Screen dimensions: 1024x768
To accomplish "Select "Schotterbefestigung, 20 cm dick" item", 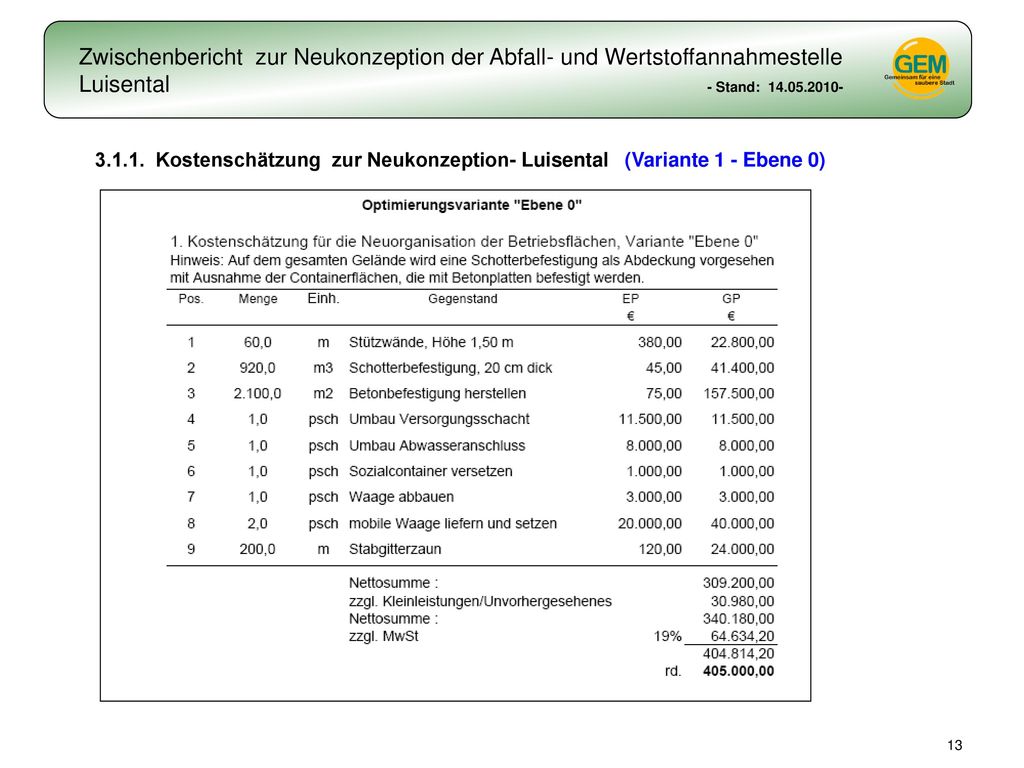I will click(450, 368).
